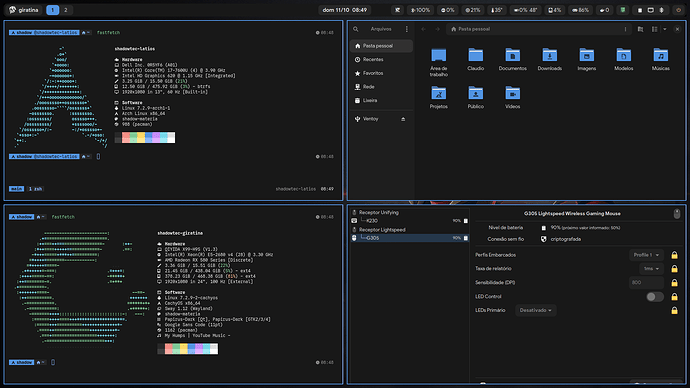Screen dimensions: 690x388
Task: Open the LEDs Primário Desativado dropdown
Action: tap(536, 311)
